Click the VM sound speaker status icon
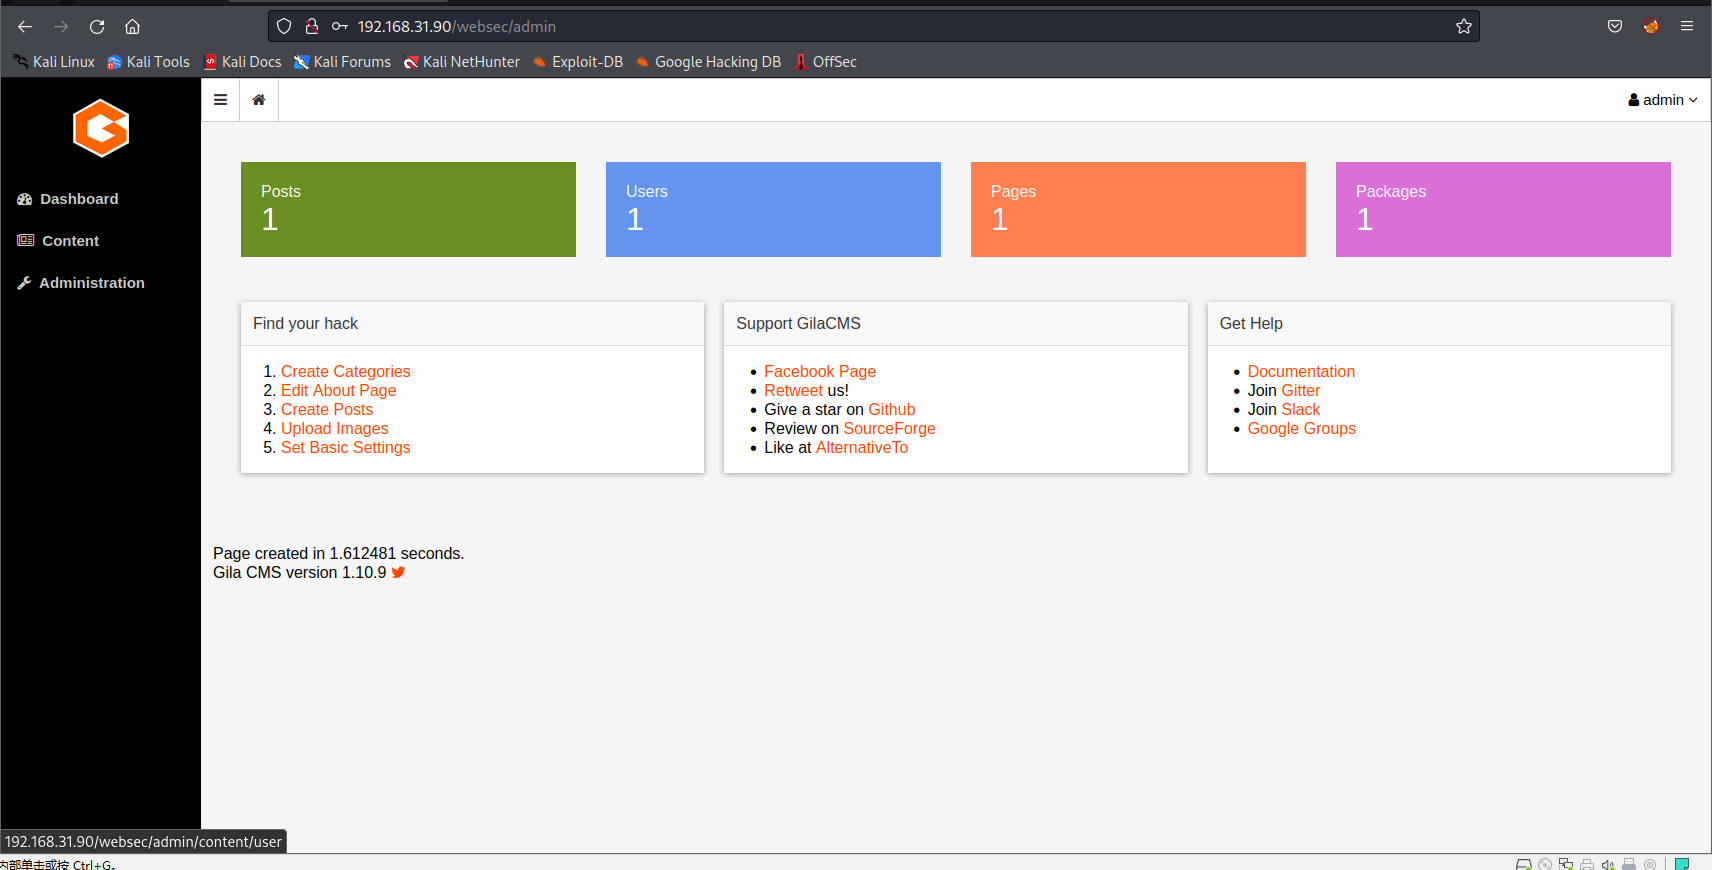Screen dimensions: 1712x870 1608,864
